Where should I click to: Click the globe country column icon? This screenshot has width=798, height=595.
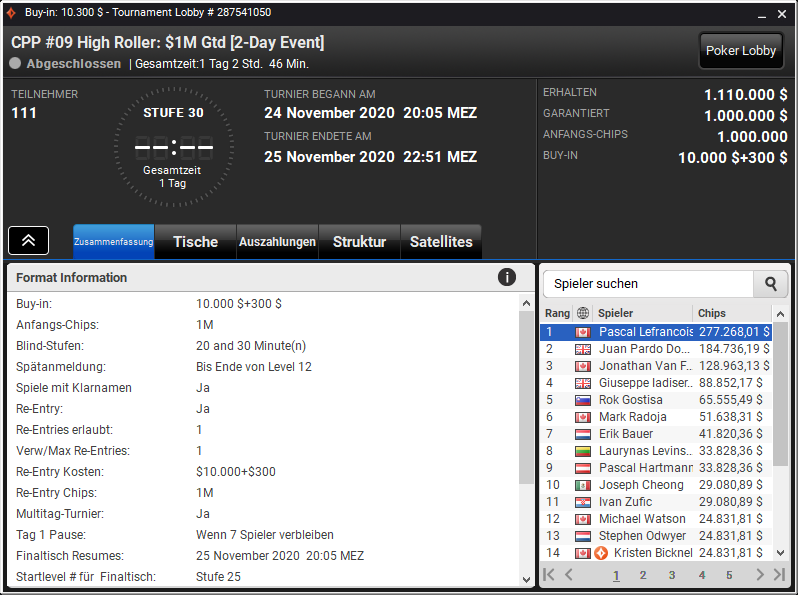point(583,313)
